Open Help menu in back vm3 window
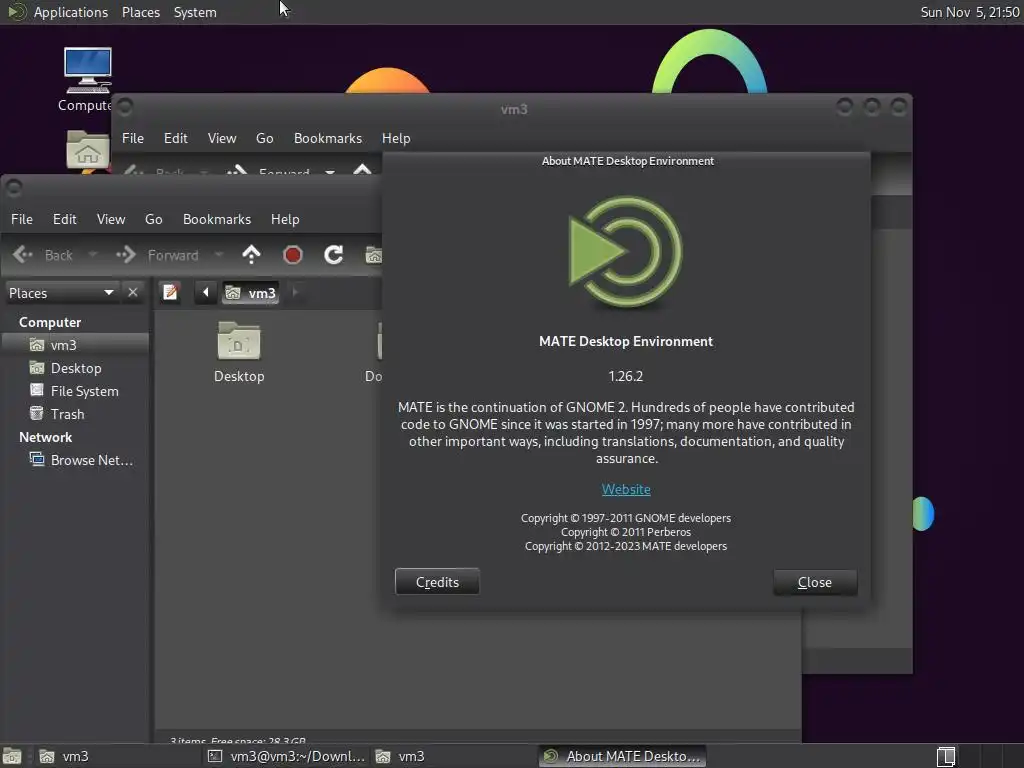 click(x=396, y=138)
